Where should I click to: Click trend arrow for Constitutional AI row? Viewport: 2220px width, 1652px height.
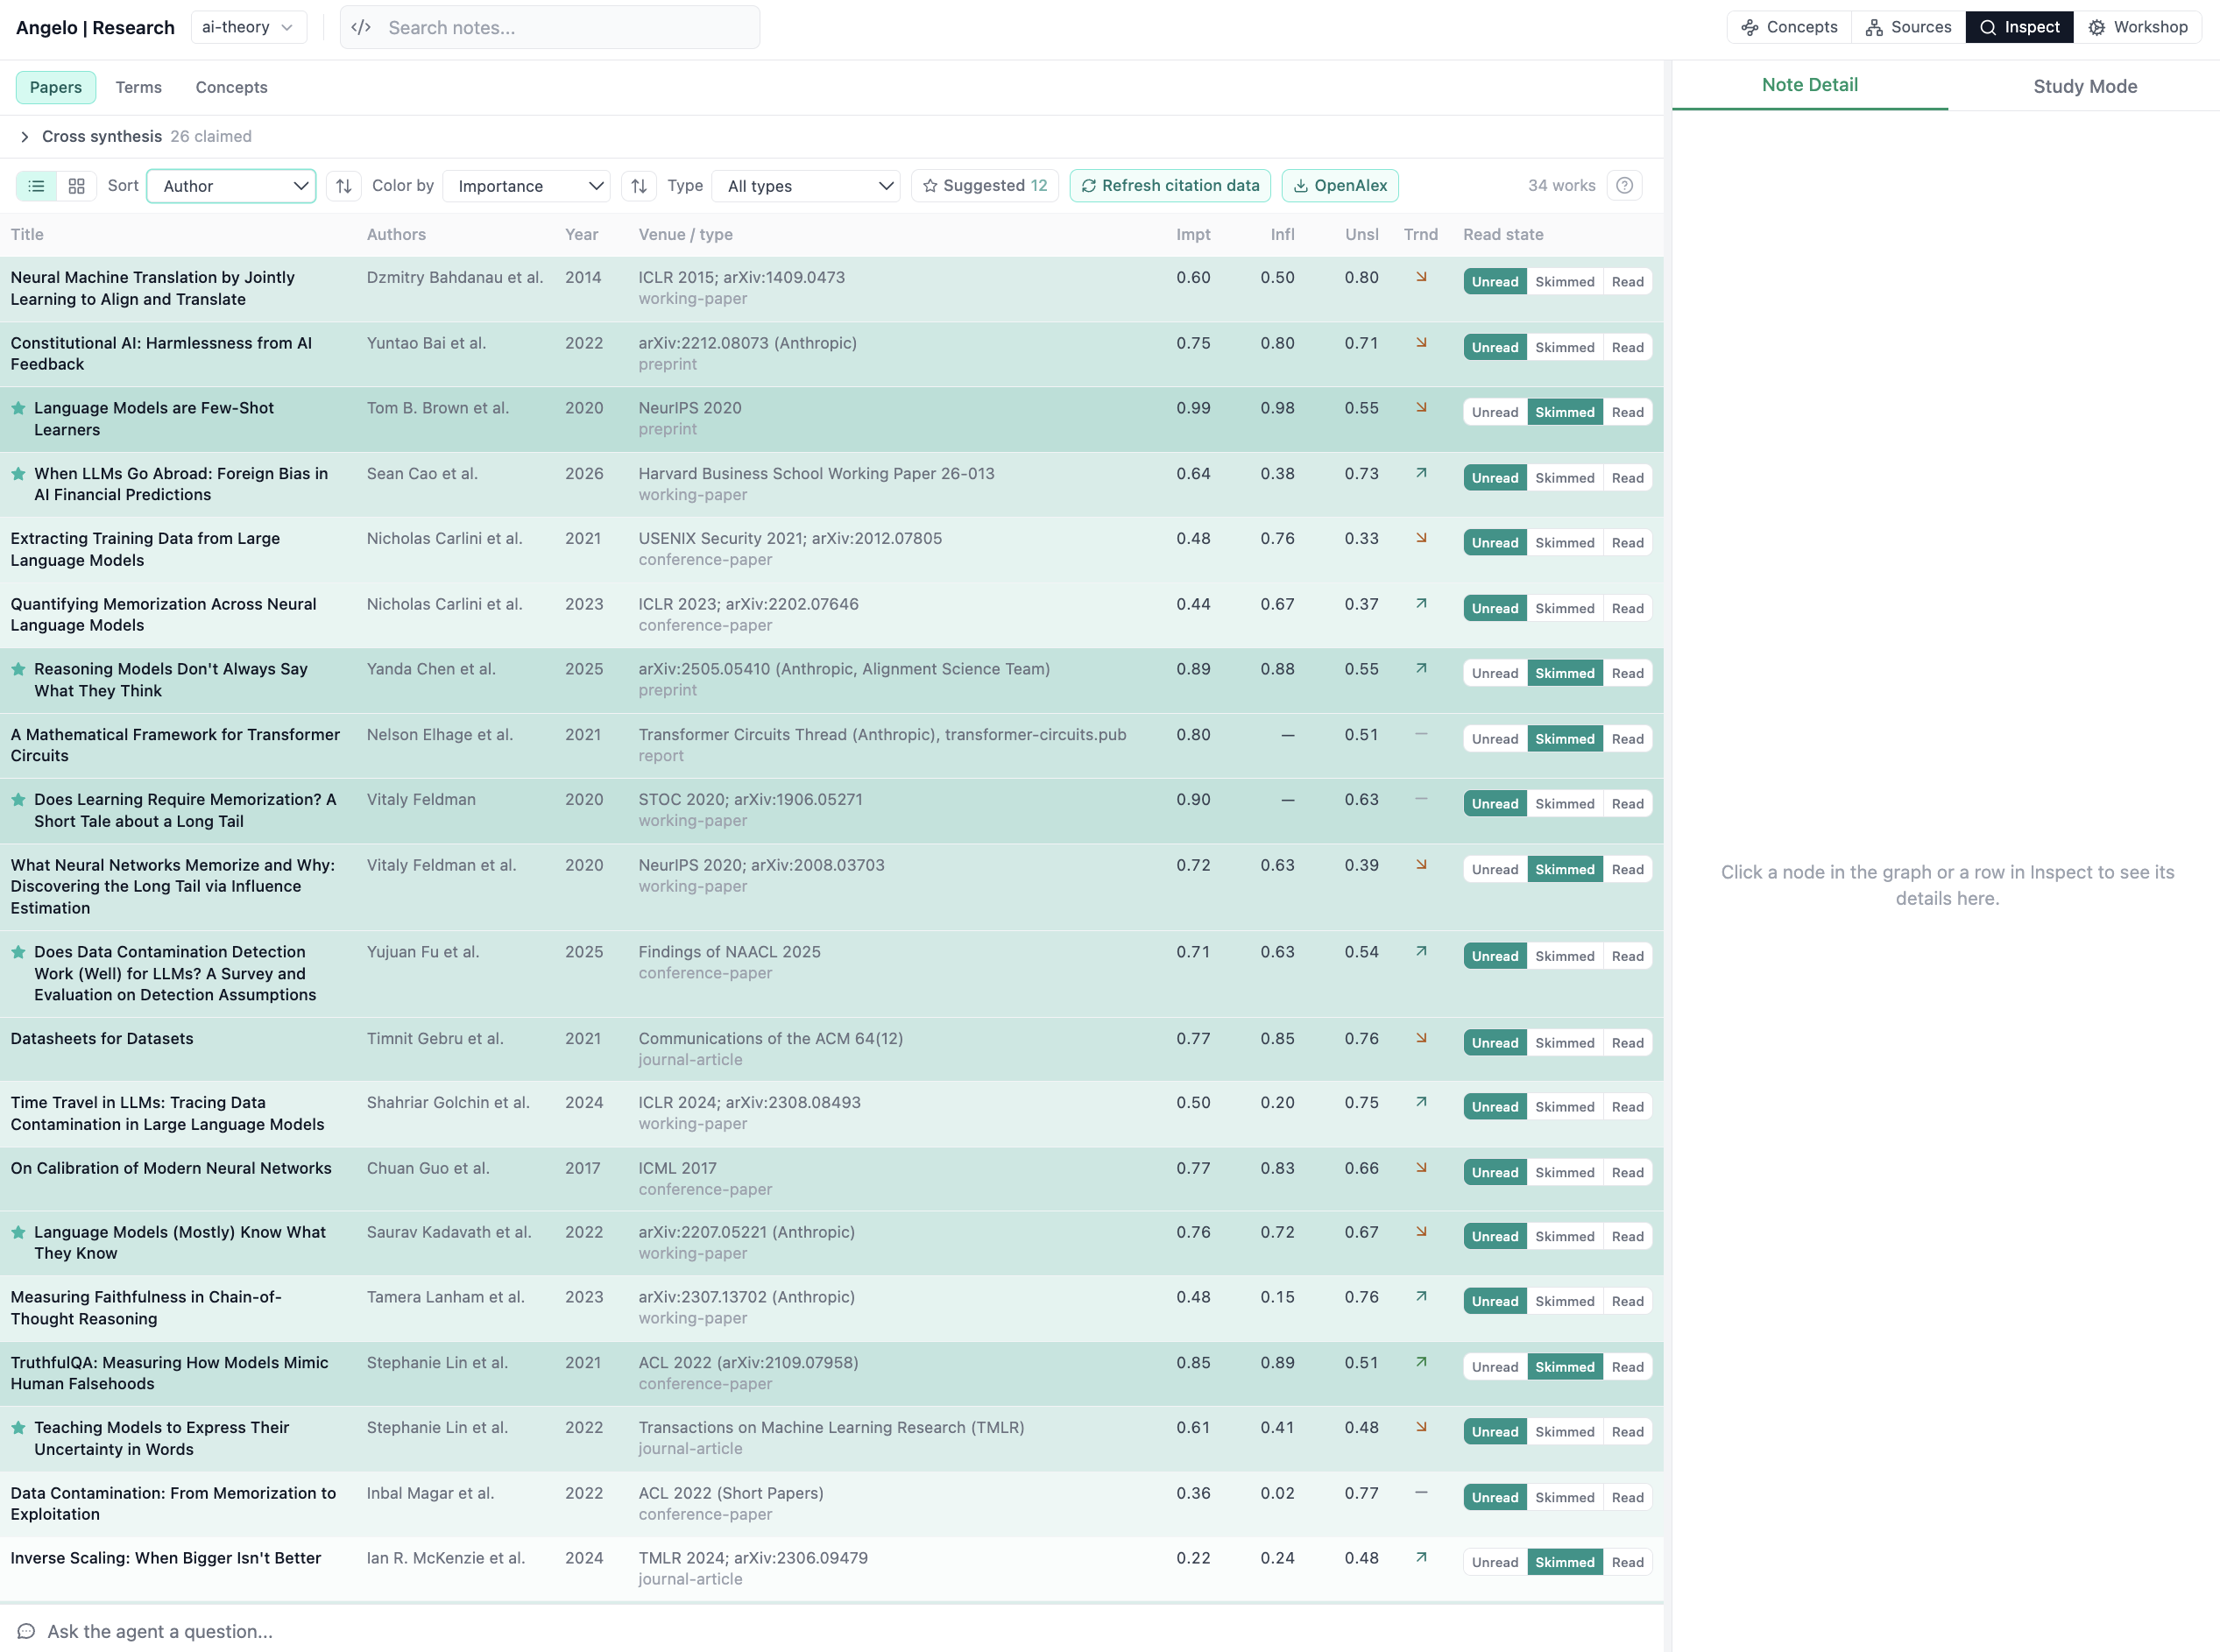click(1421, 343)
